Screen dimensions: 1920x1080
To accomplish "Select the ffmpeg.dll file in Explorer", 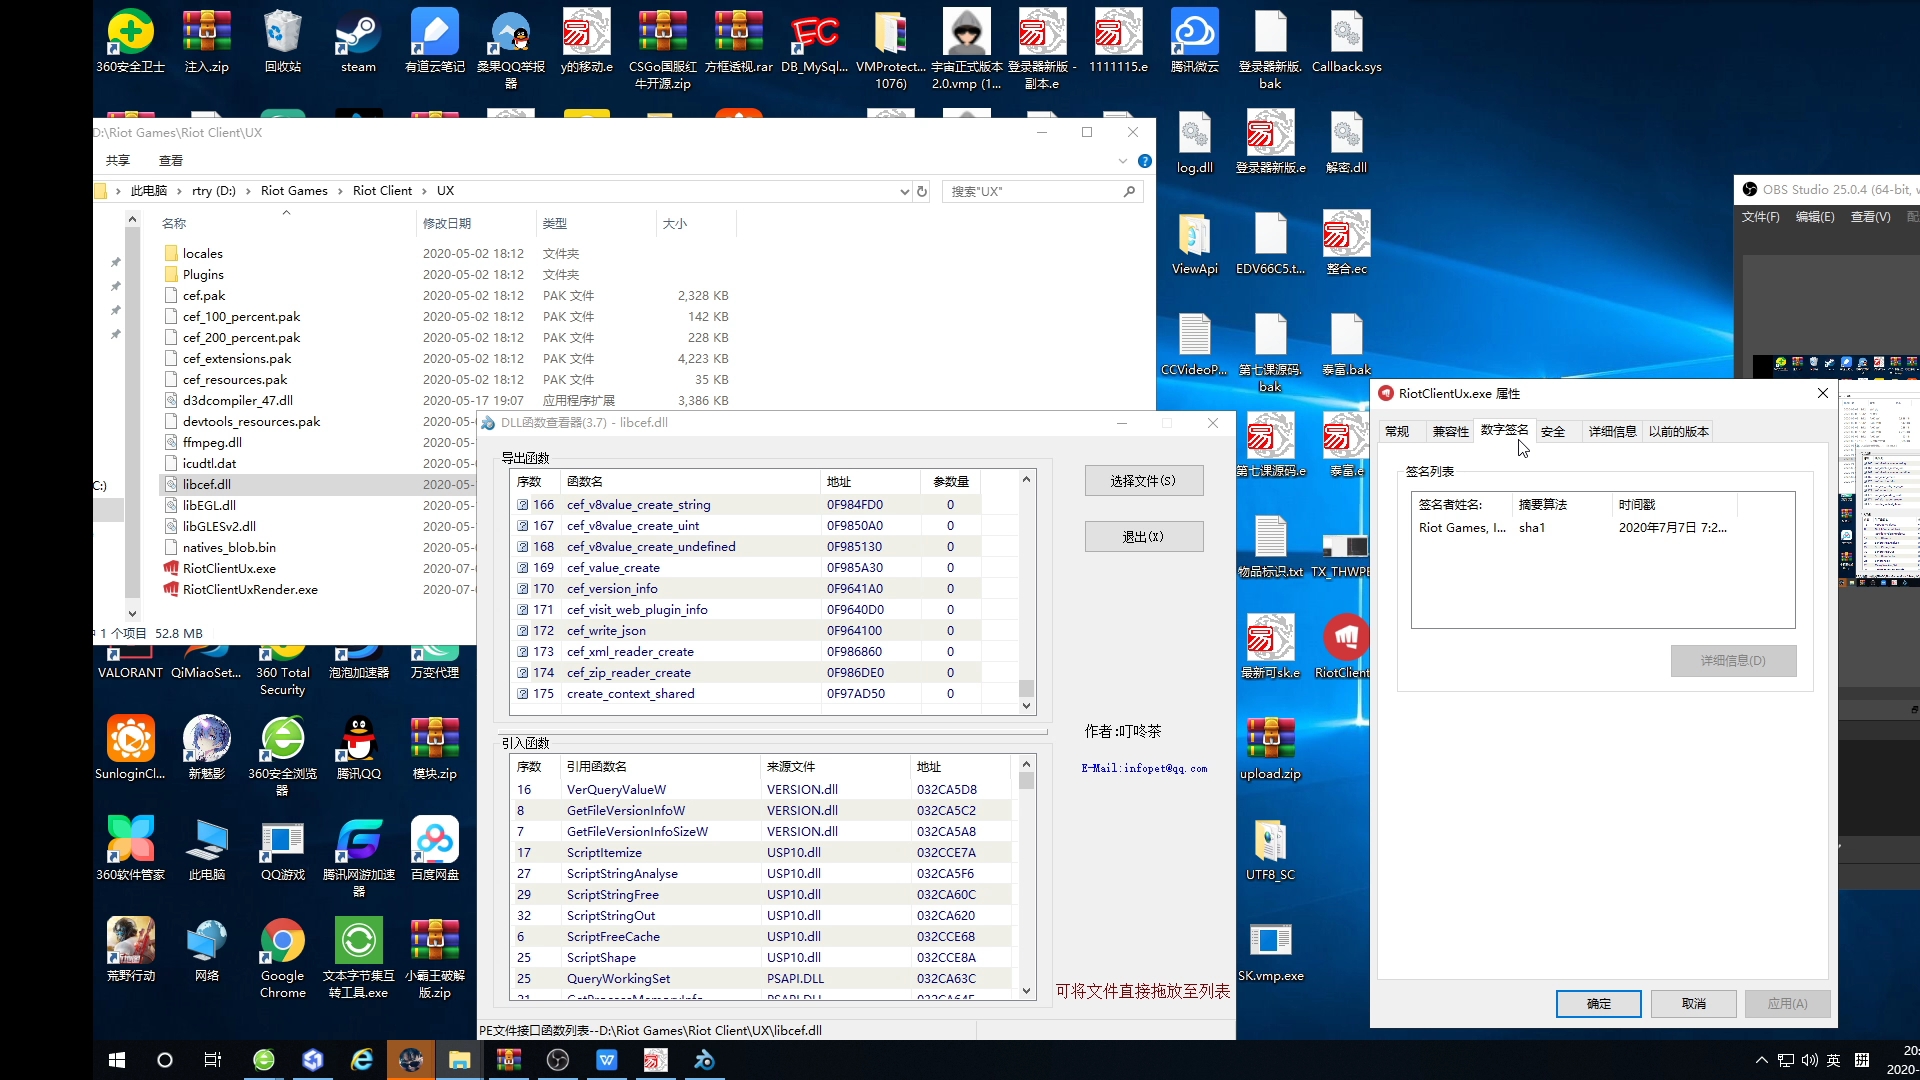I will pyautogui.click(x=212, y=443).
